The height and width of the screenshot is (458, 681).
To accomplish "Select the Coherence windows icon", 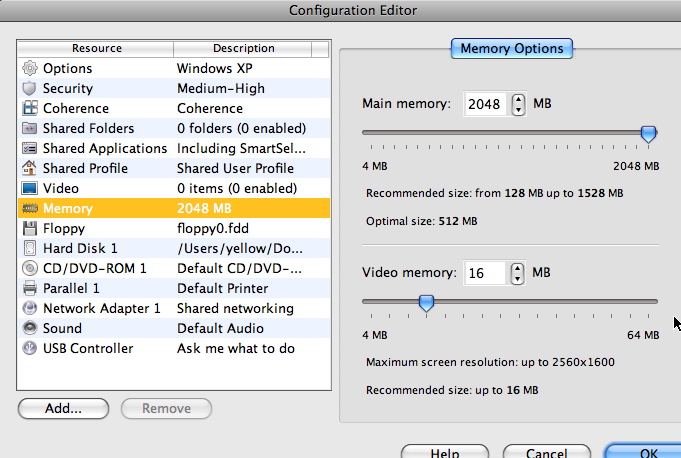I will 30,108.
